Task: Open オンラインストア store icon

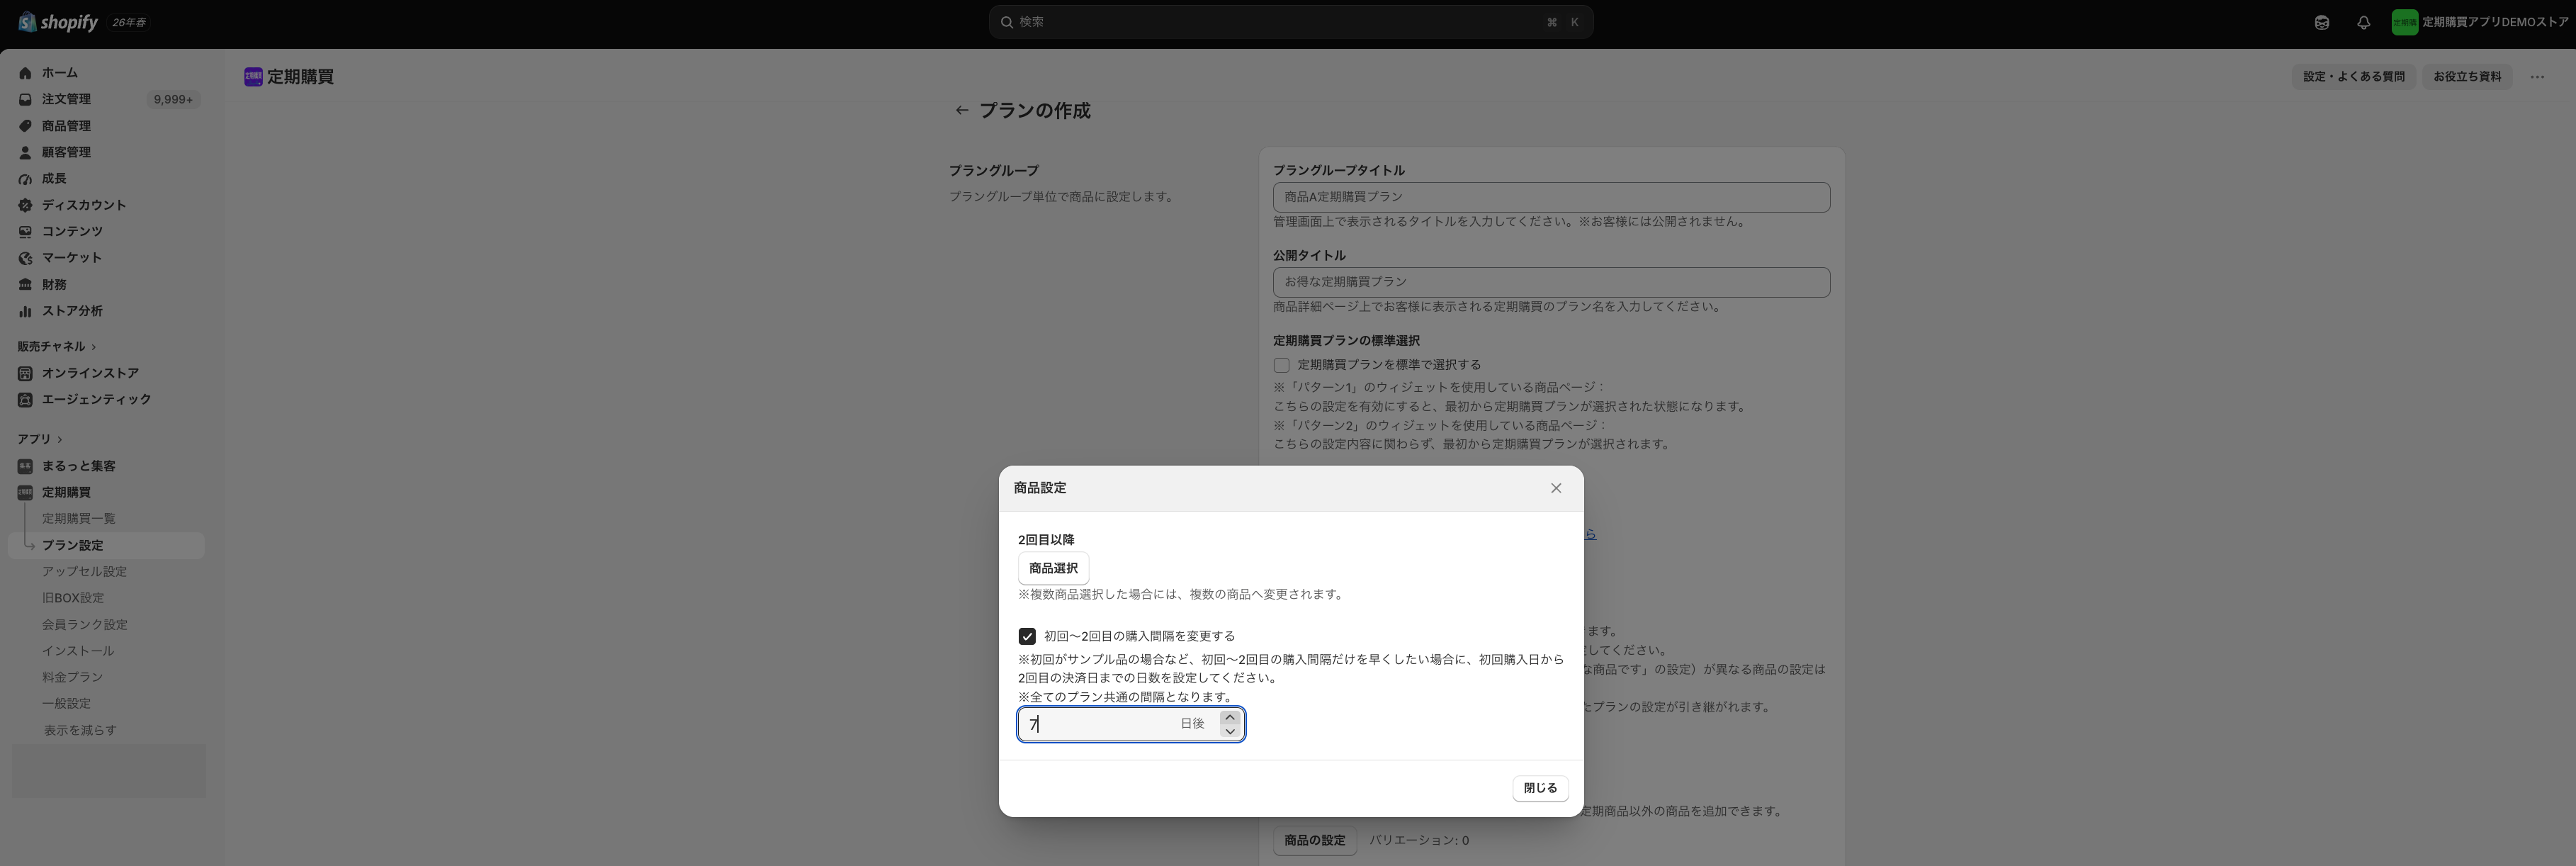Action: (x=25, y=373)
